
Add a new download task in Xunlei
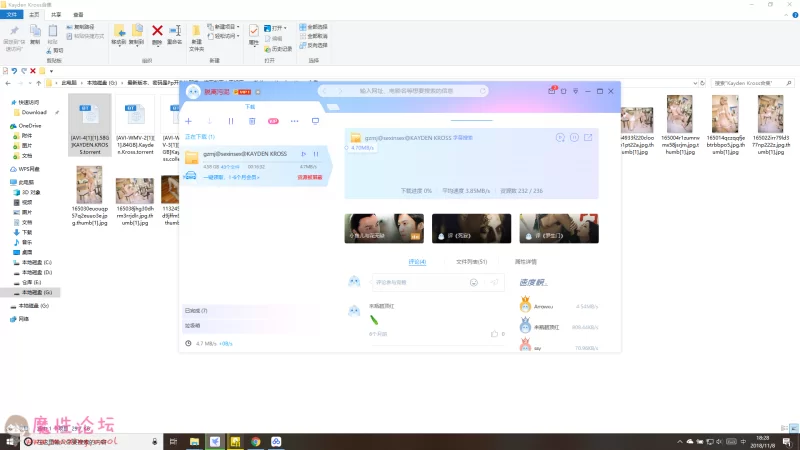(188, 121)
